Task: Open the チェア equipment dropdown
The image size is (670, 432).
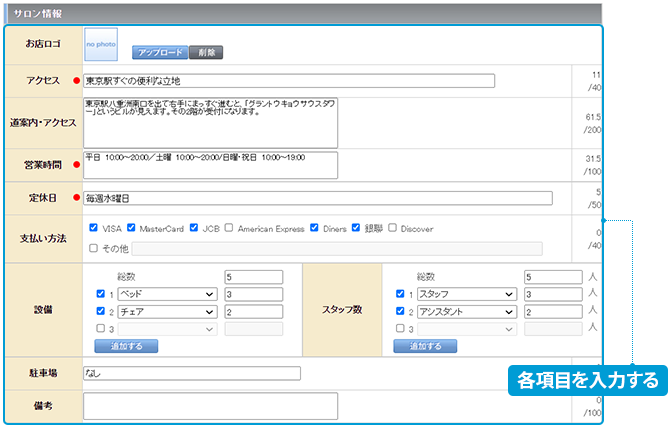Action: tap(167, 311)
